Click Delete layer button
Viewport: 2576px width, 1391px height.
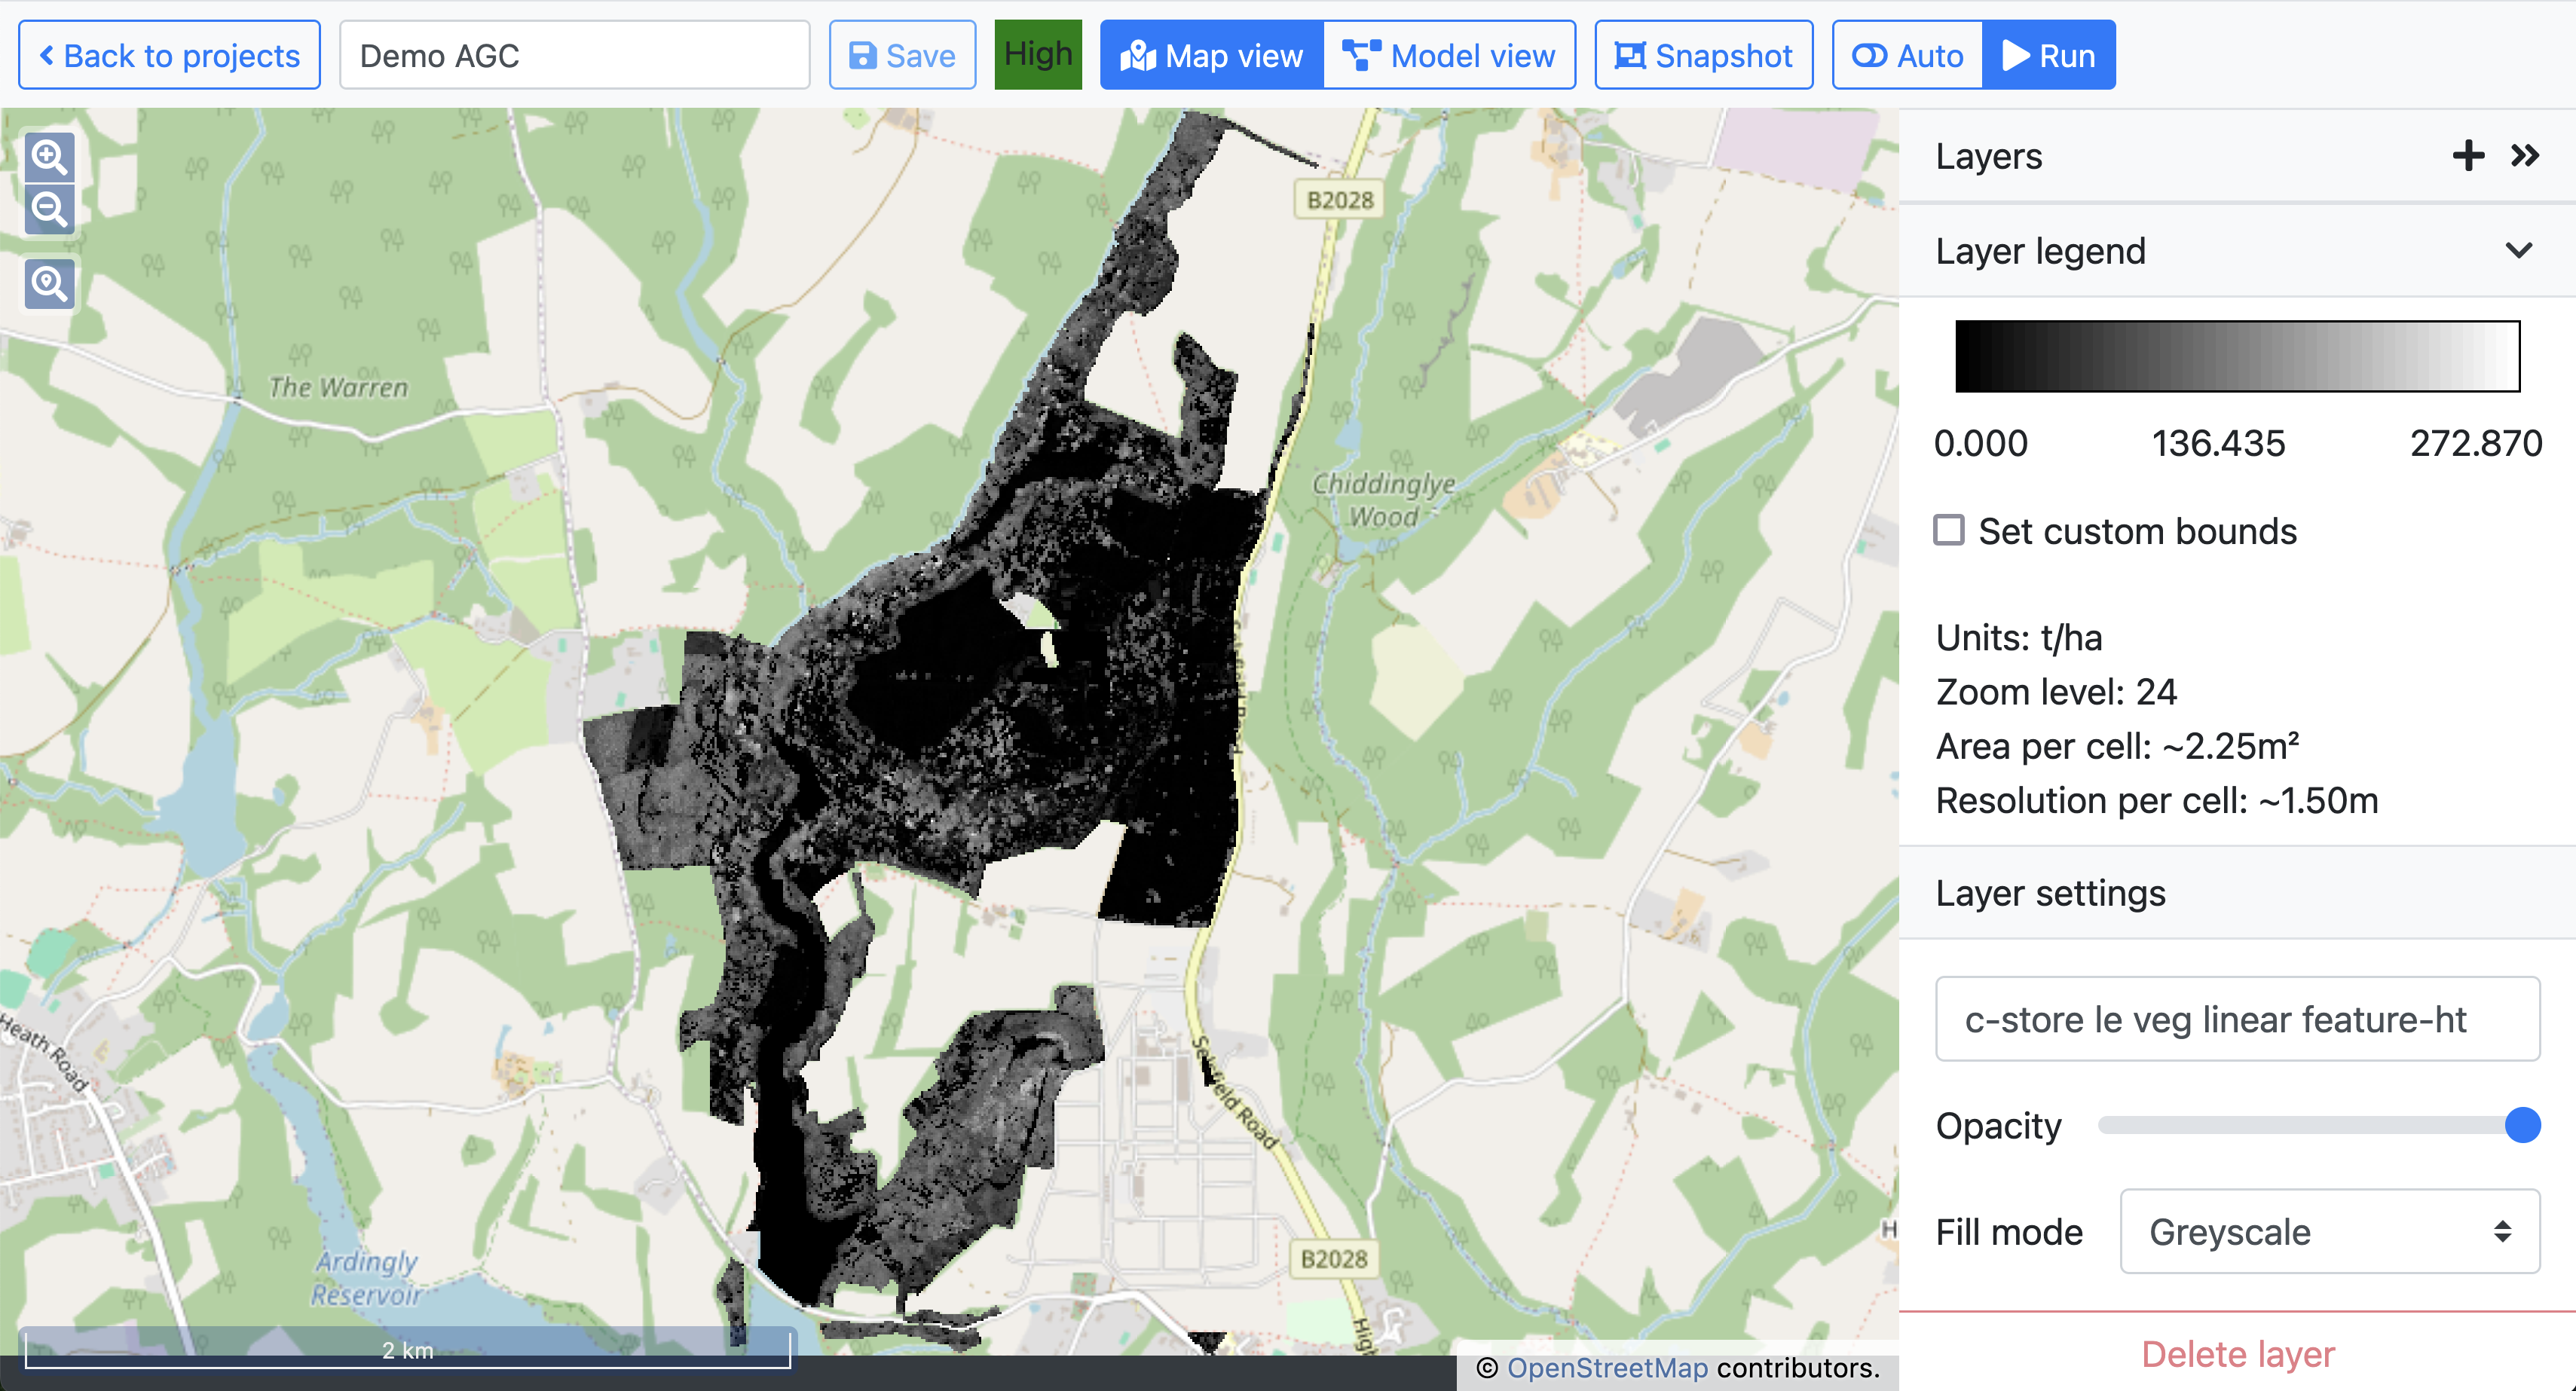pos(2237,1354)
